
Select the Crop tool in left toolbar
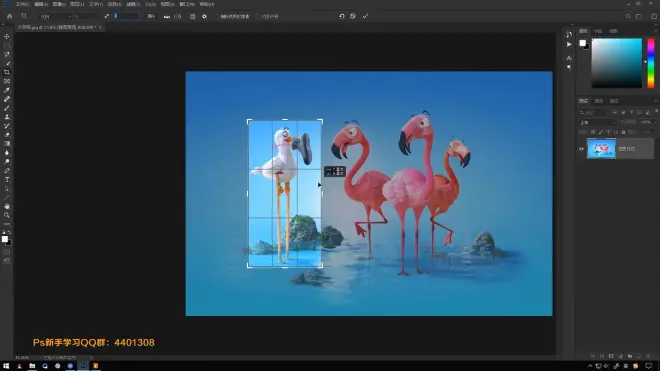(x=7, y=72)
